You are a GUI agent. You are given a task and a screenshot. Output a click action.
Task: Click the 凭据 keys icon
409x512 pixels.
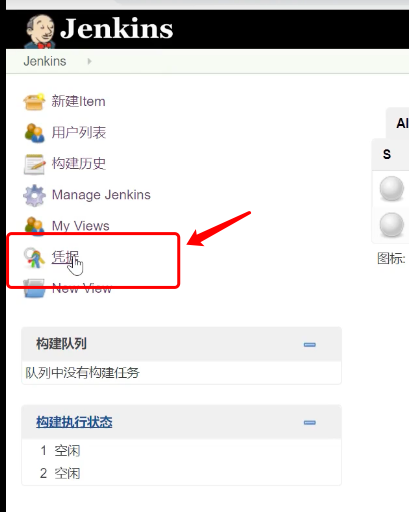tap(34, 258)
